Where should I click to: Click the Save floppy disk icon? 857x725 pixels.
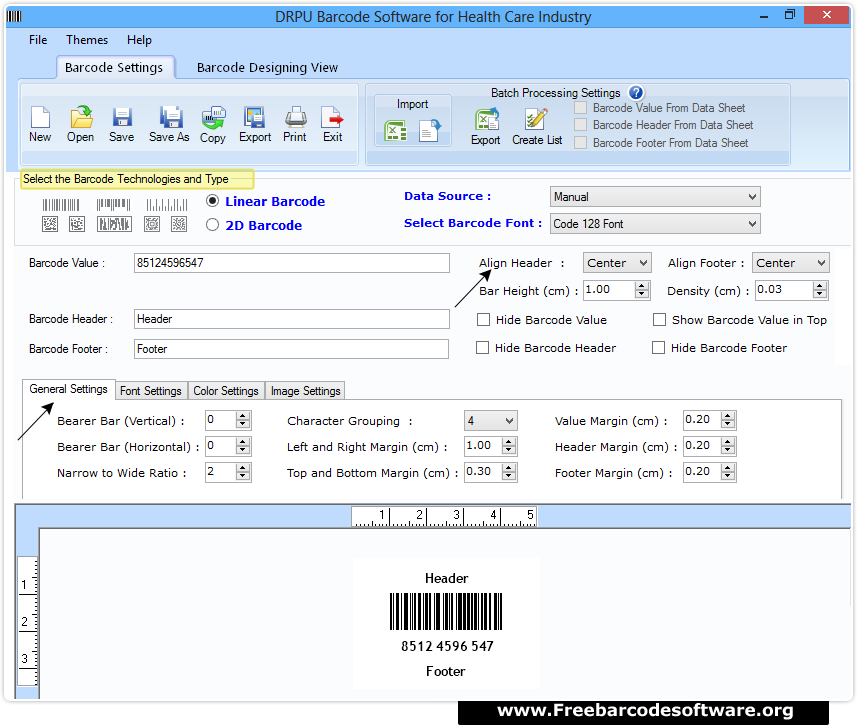click(121, 117)
